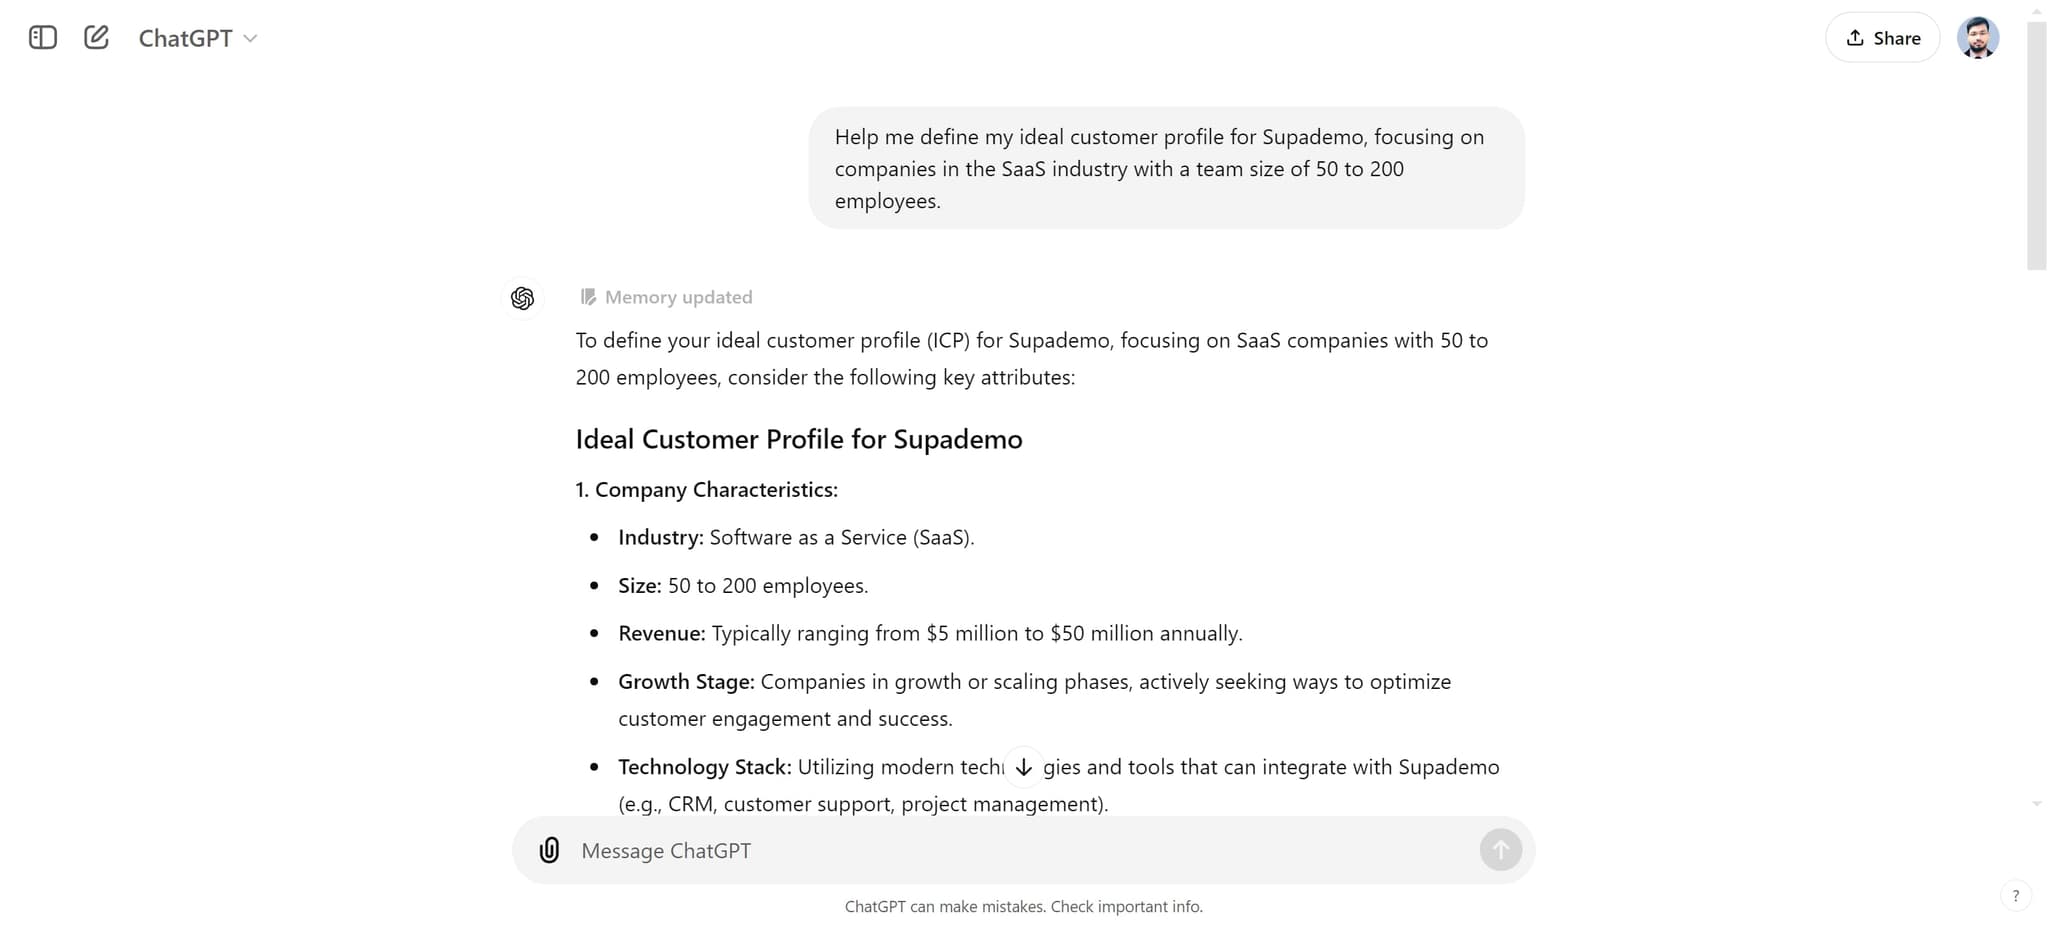Click the Memory updated indicator icon
Screen dimensions: 2048x927
tap(587, 296)
